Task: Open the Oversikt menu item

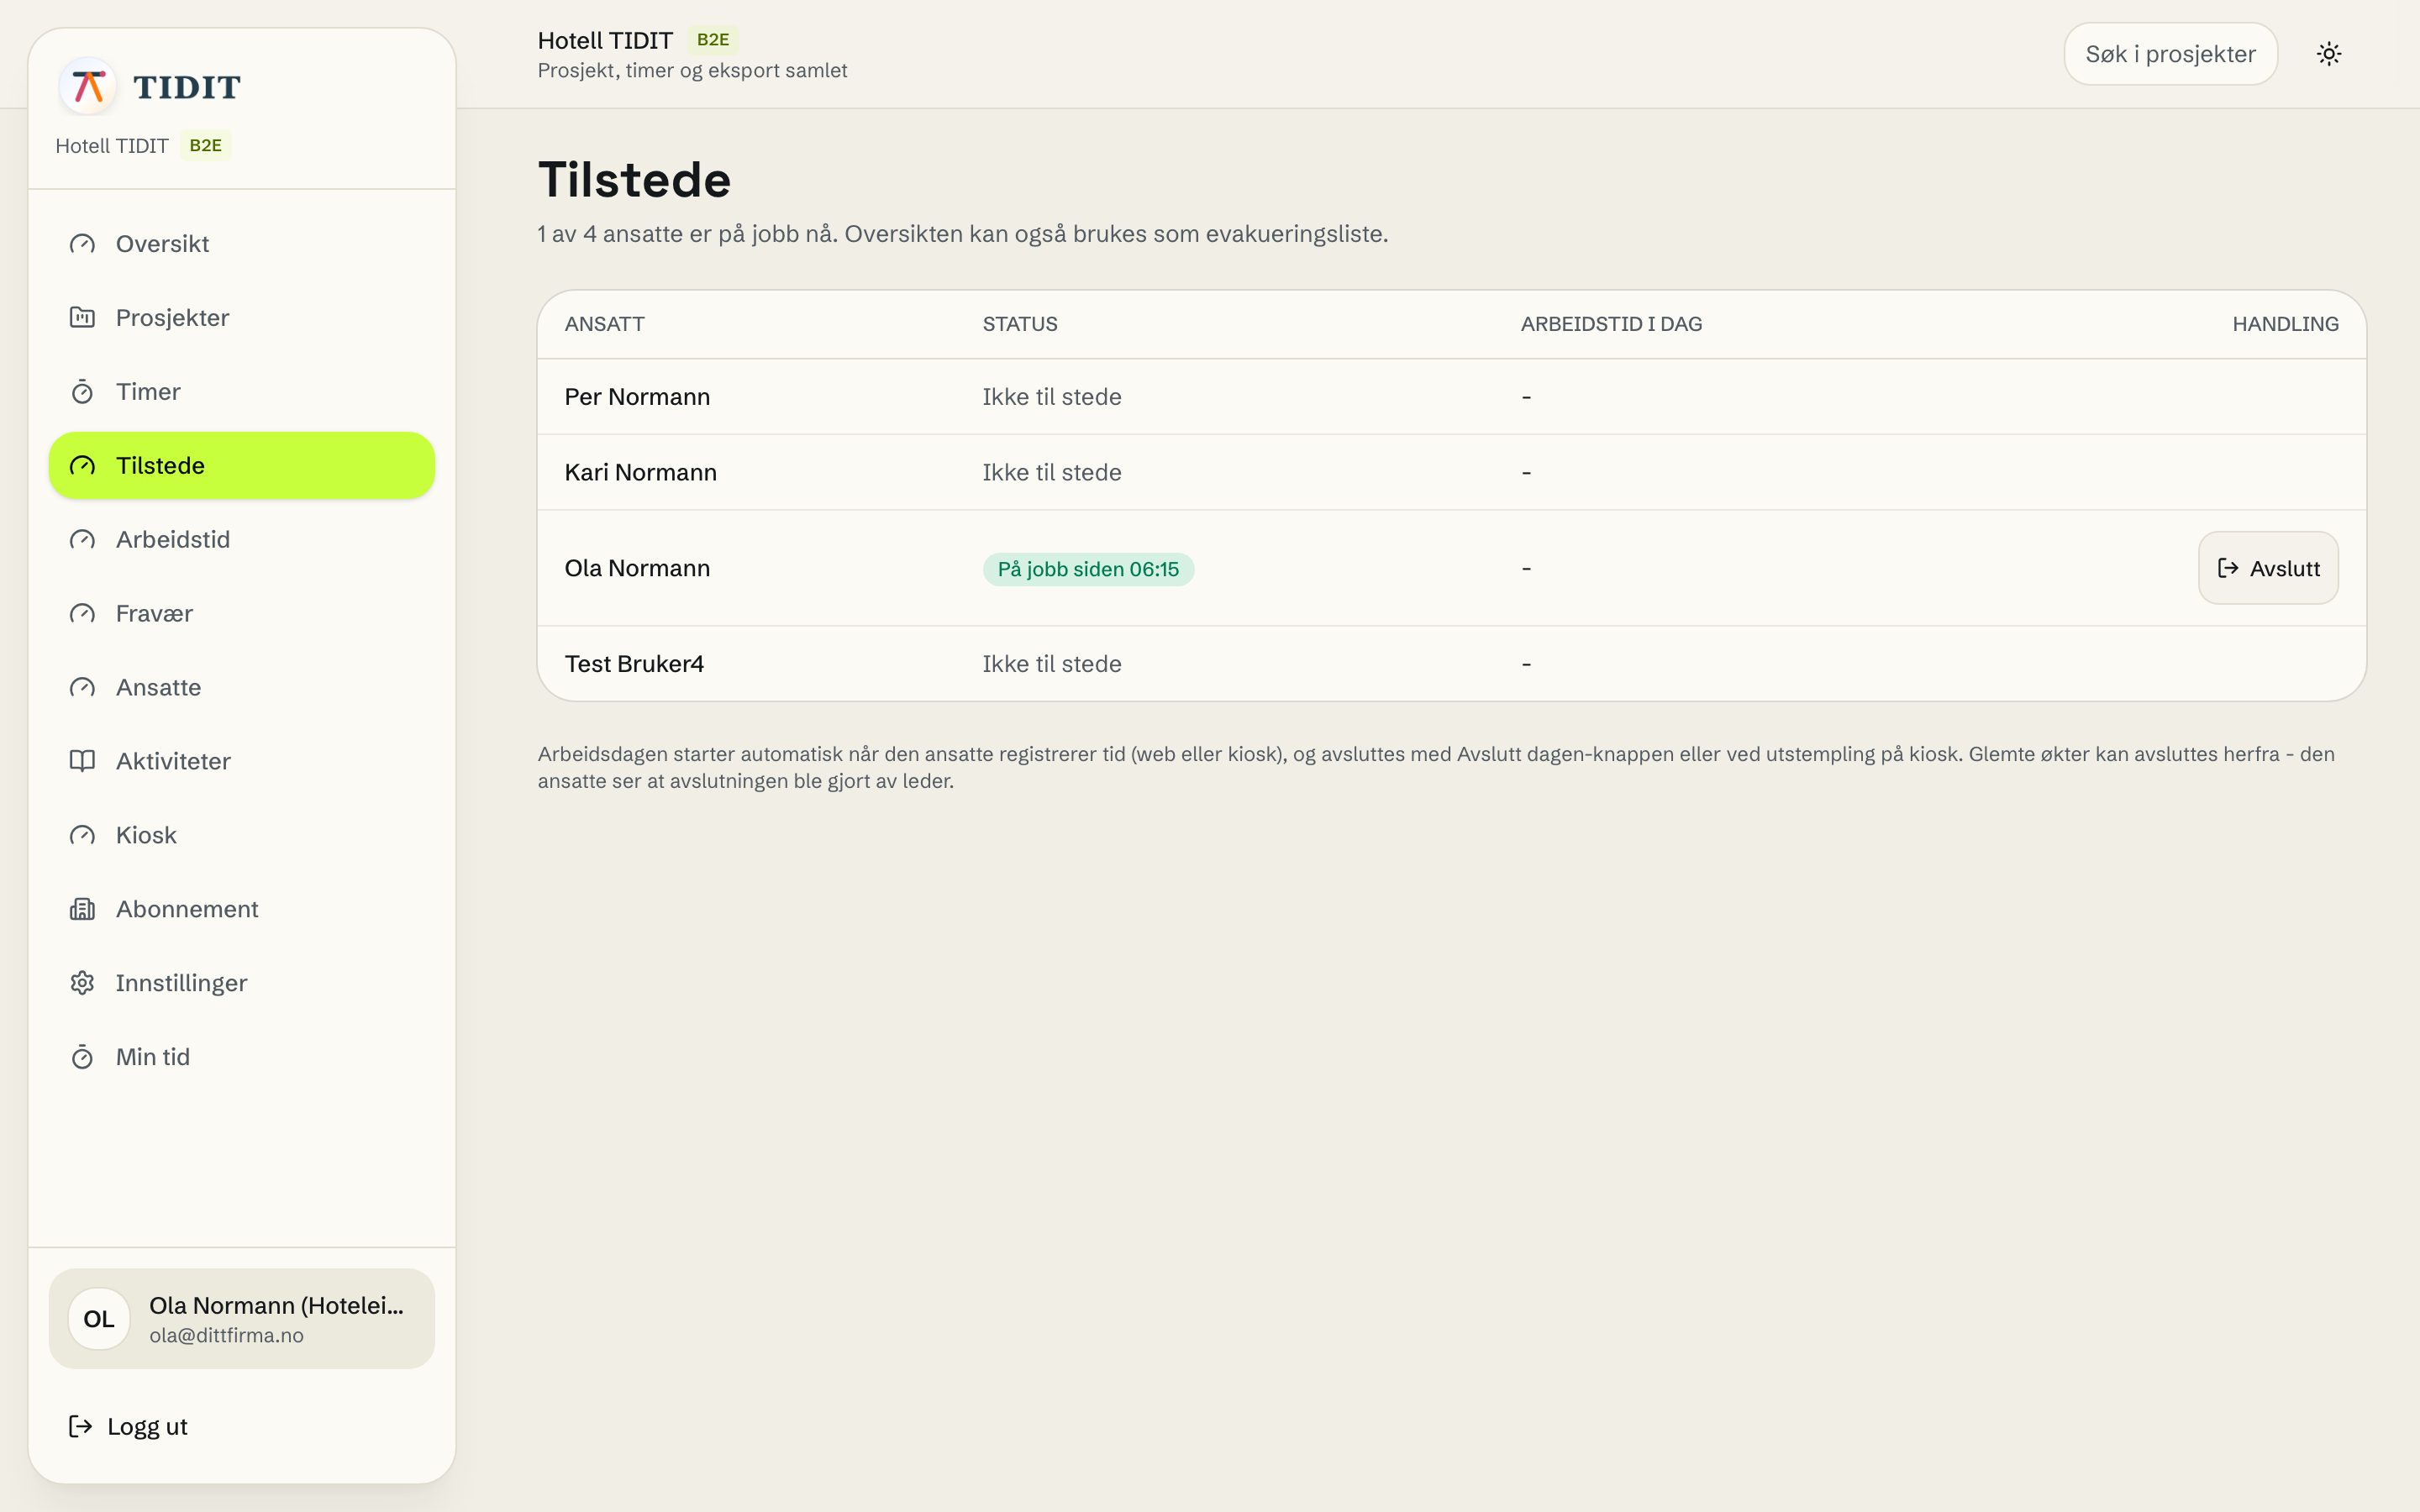Action: tap(242, 244)
